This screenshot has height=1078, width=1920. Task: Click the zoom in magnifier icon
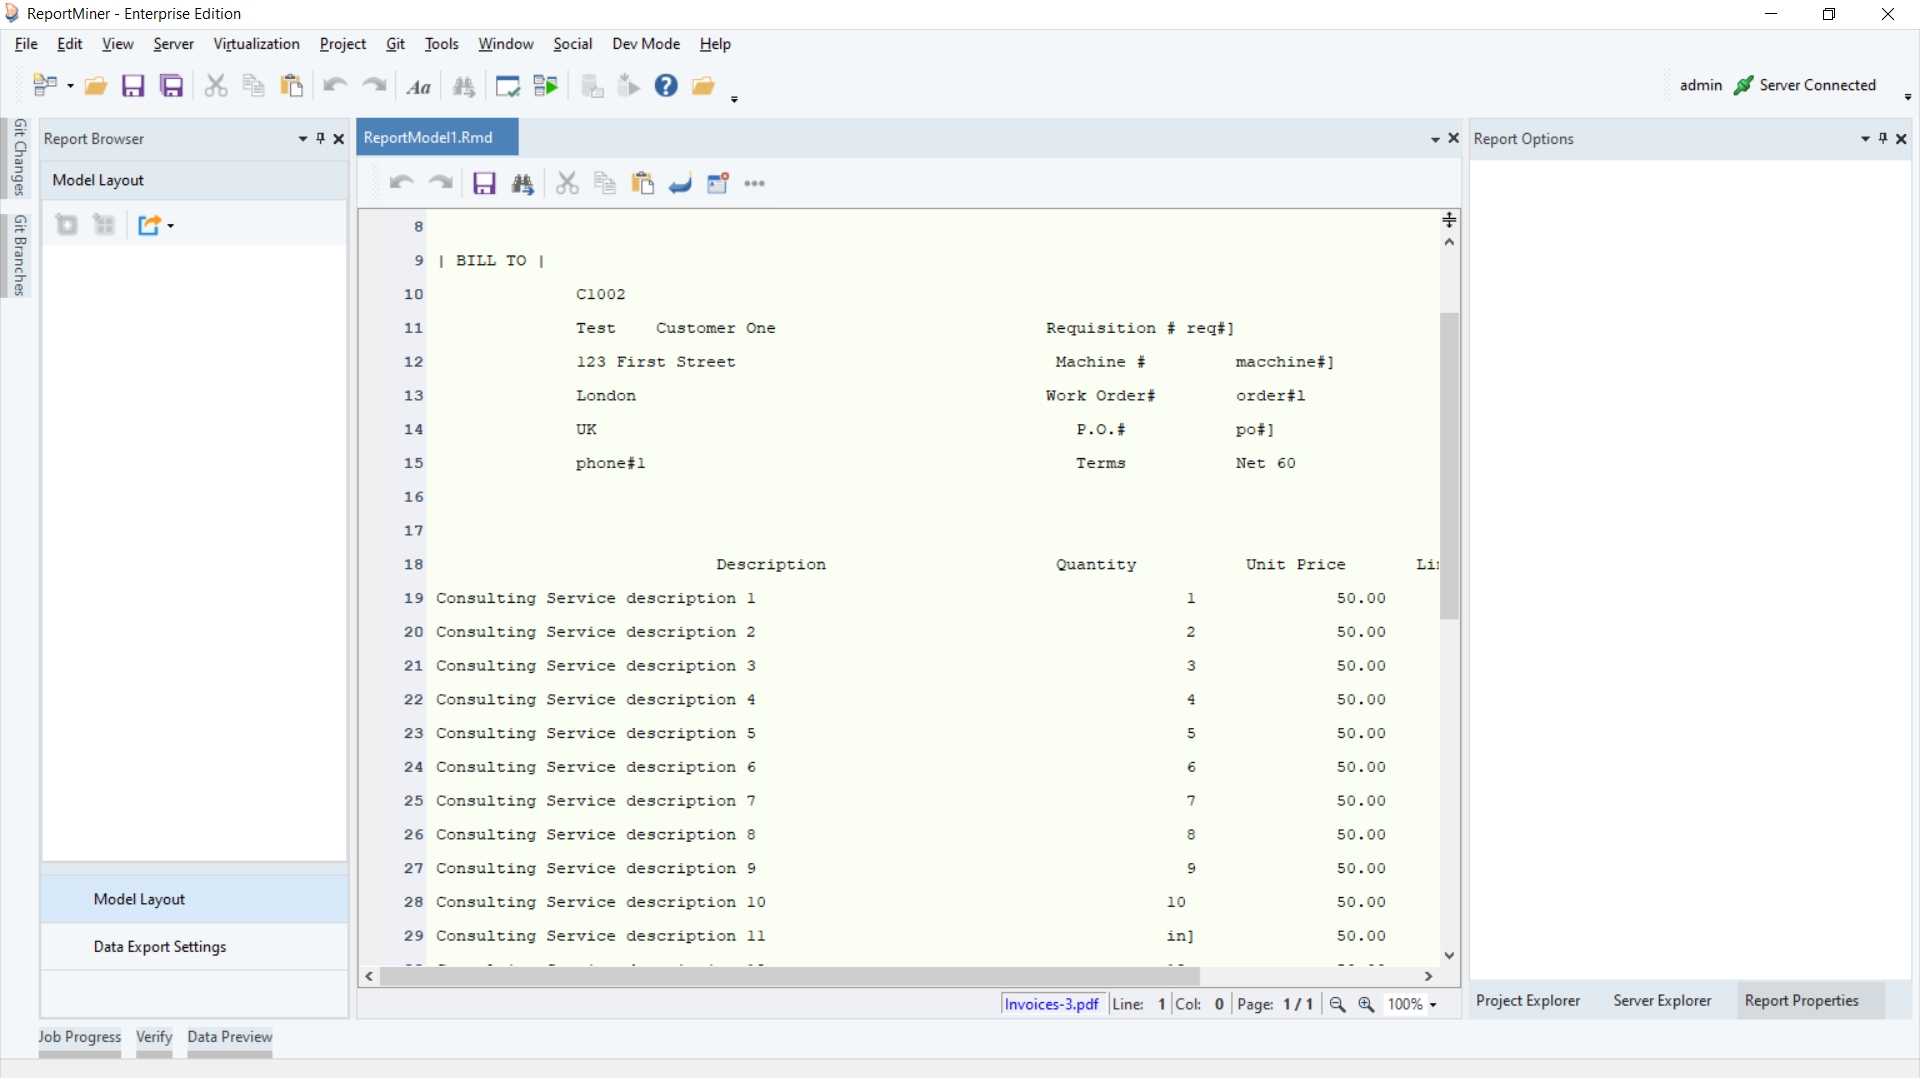(1366, 1005)
